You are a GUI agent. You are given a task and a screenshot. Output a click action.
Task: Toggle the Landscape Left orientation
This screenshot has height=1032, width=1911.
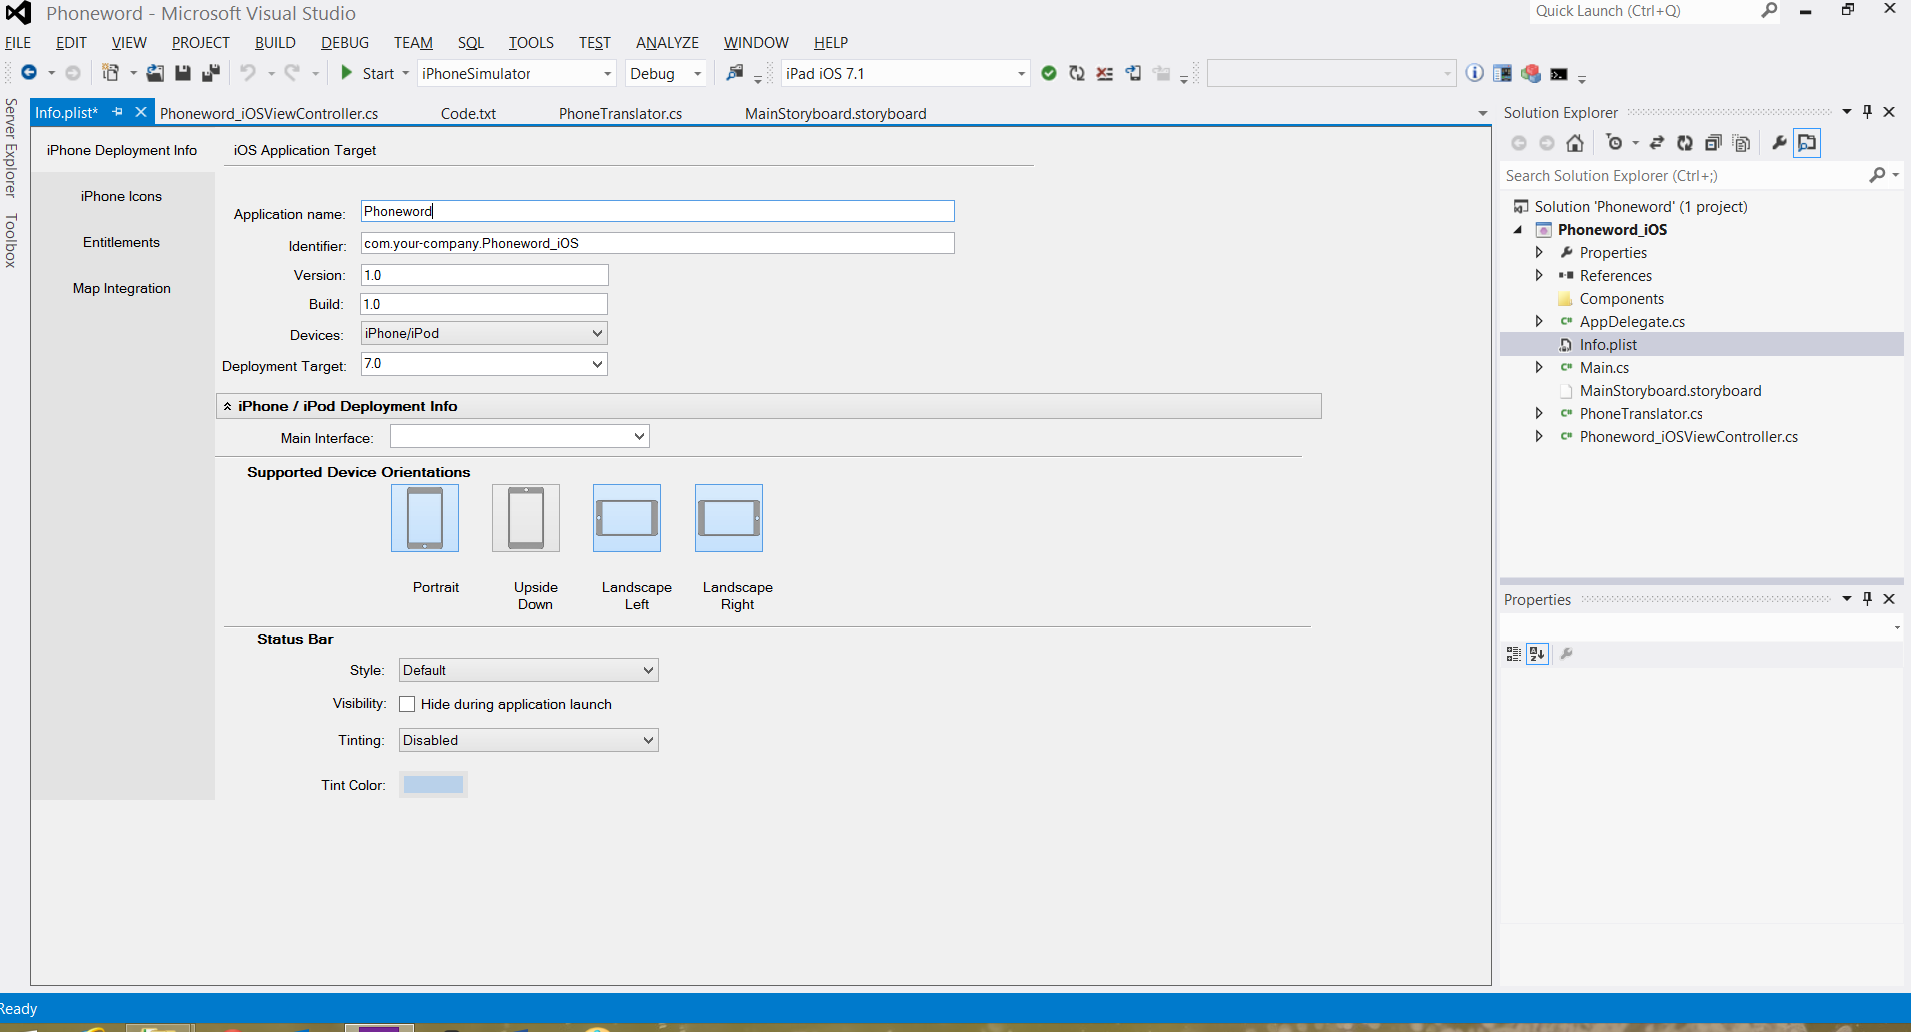pos(627,518)
